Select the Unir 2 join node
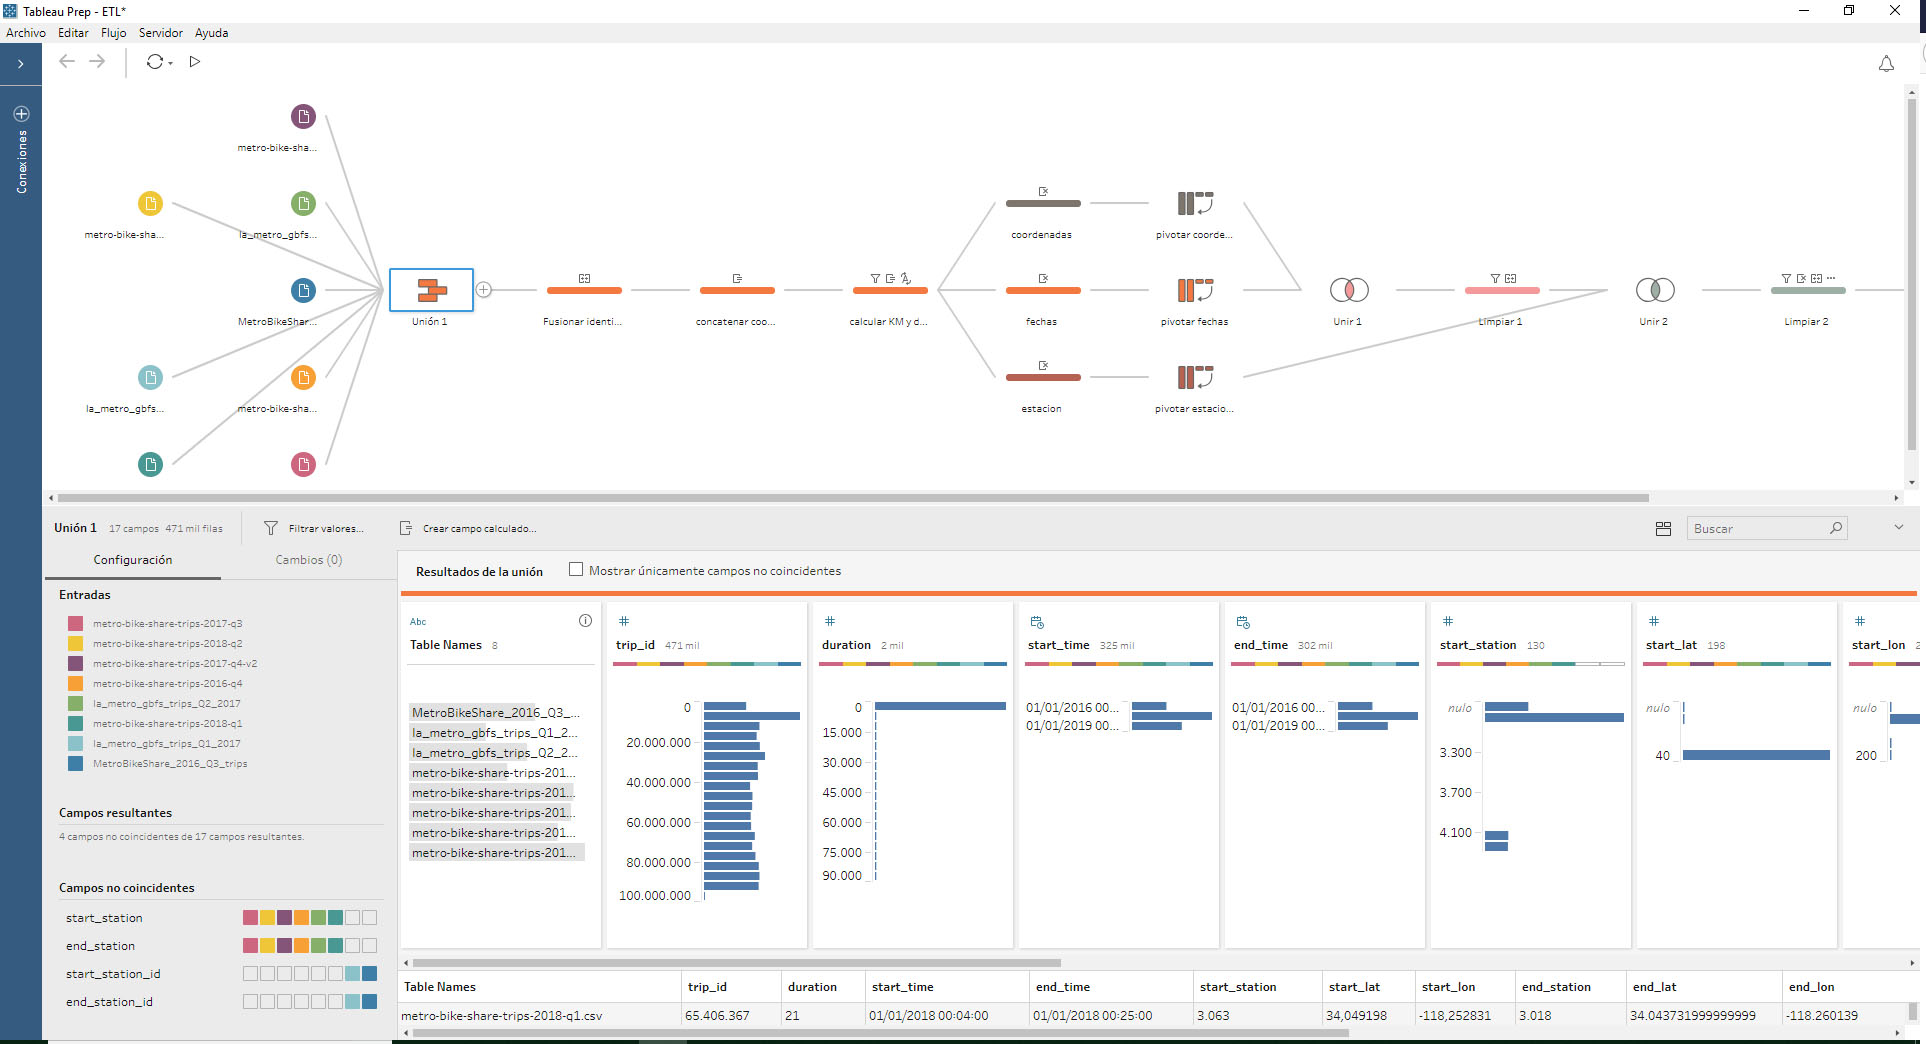Image resolution: width=1926 pixels, height=1044 pixels. click(x=1655, y=290)
